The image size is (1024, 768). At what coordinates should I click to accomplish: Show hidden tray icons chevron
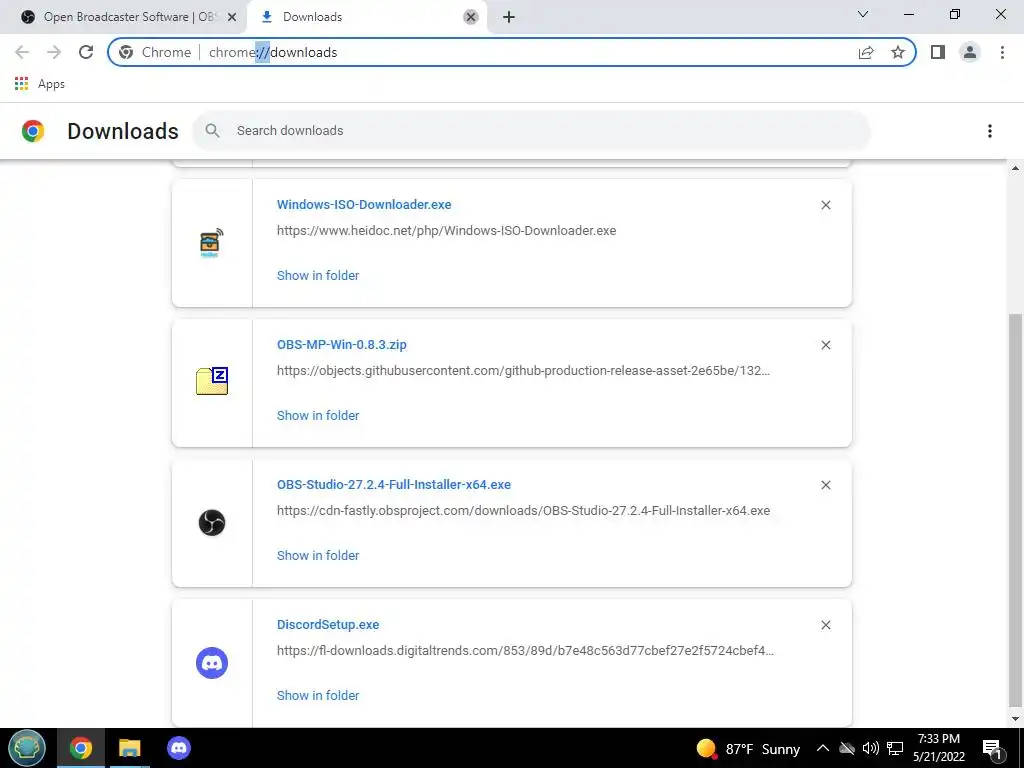(823, 748)
